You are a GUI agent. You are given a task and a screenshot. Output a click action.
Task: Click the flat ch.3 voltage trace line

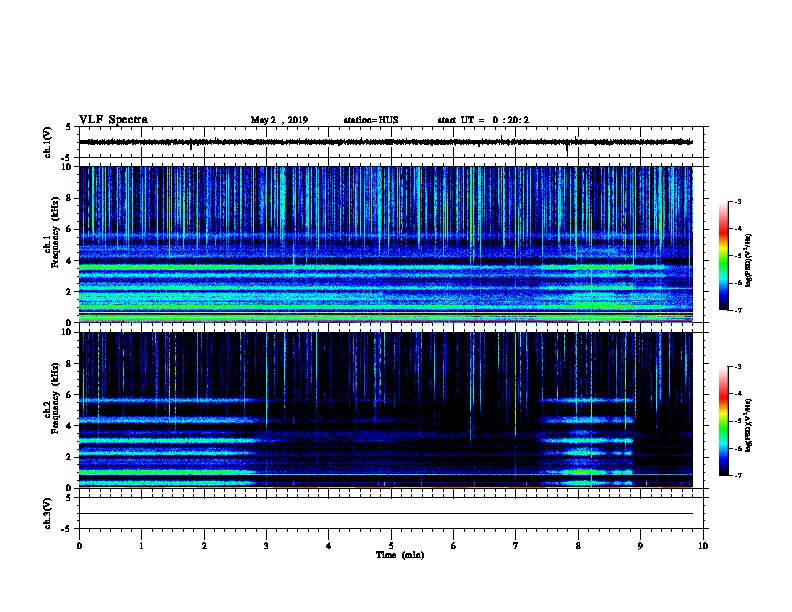[385, 514]
